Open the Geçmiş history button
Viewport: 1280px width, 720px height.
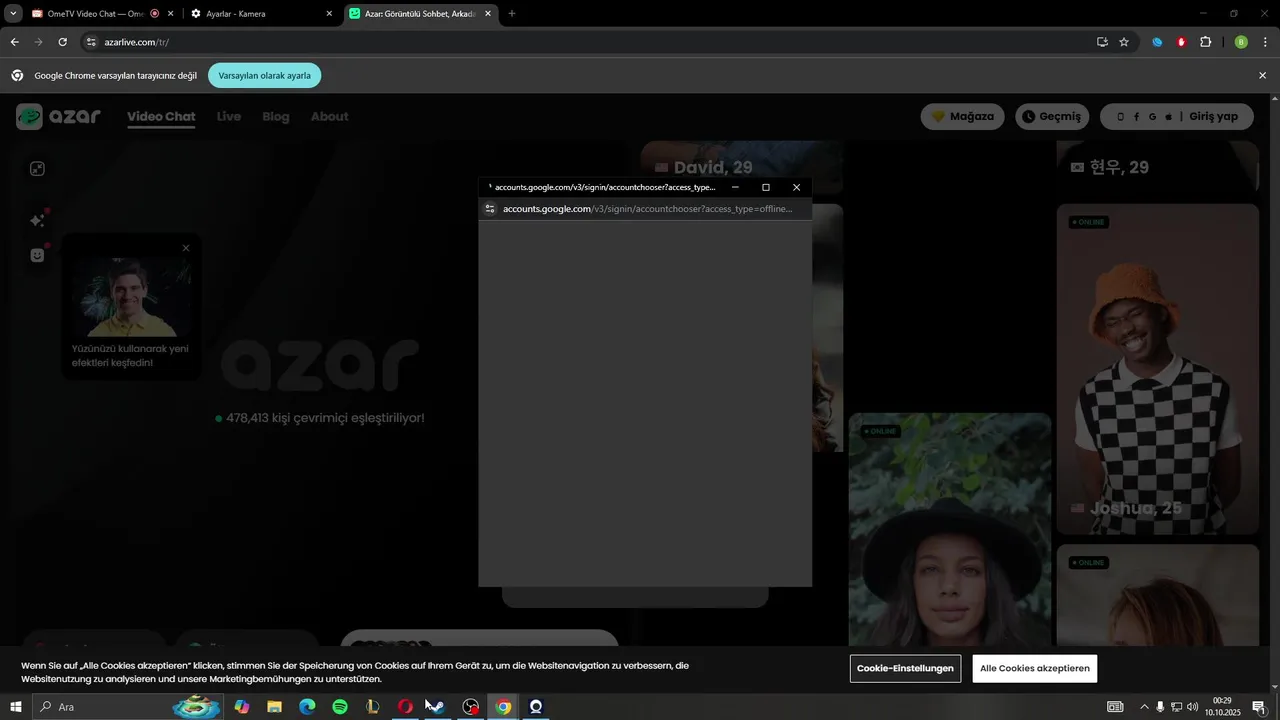tap(1052, 117)
